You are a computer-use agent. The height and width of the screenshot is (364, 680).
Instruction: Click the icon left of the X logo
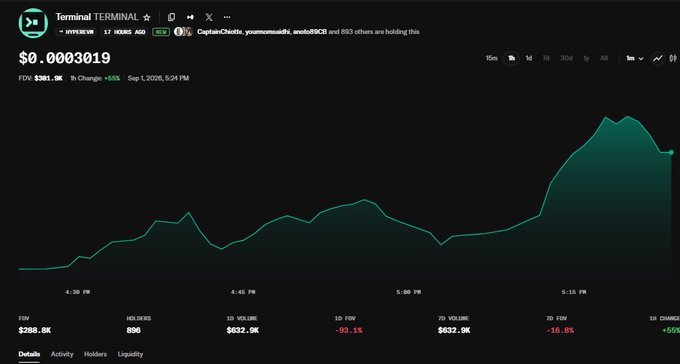(190, 17)
